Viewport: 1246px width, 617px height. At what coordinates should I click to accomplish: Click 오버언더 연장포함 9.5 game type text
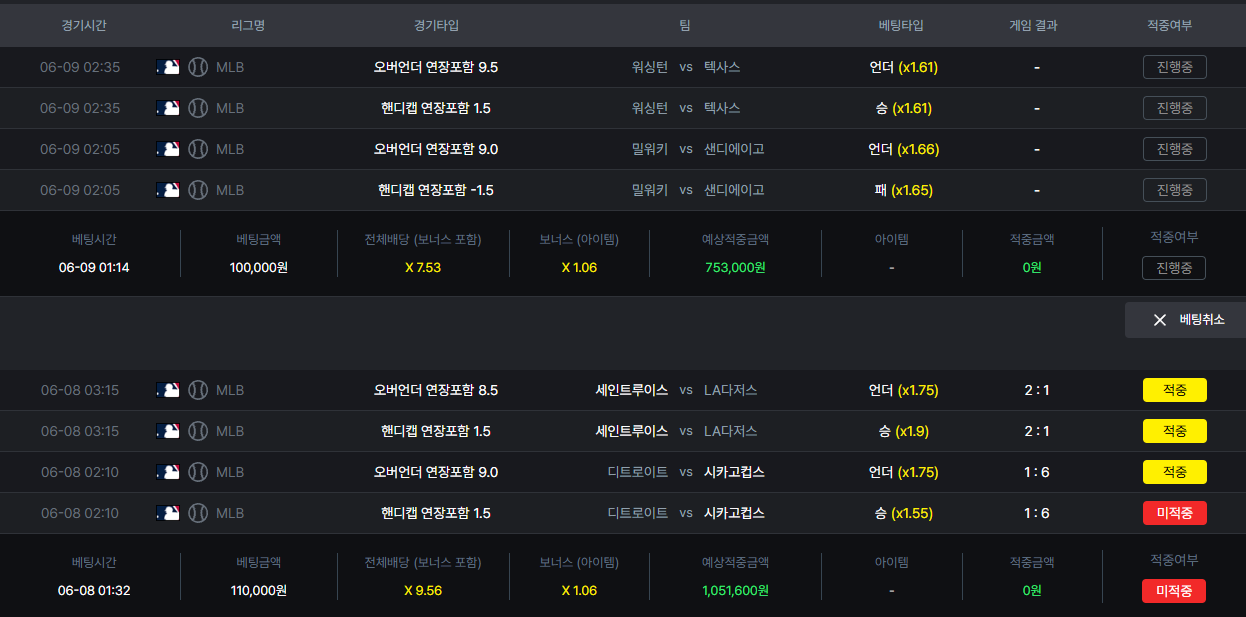(436, 67)
